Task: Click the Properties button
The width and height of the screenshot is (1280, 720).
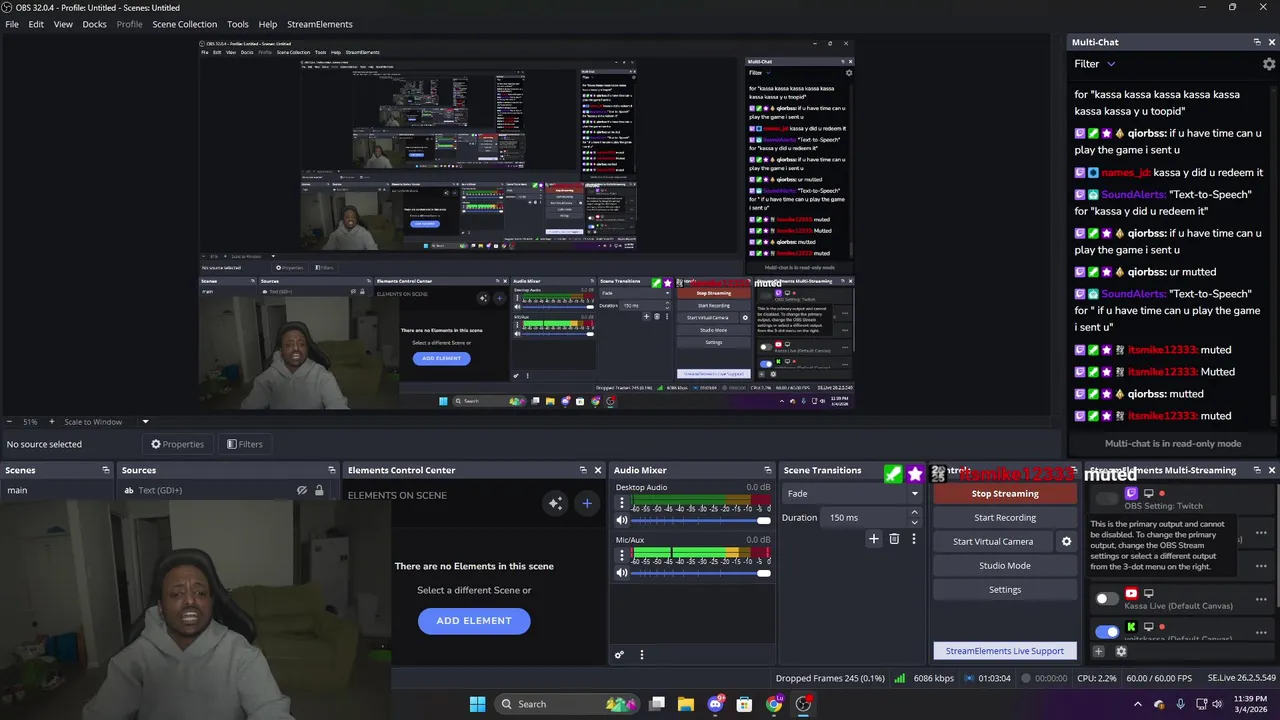Action: [177, 444]
